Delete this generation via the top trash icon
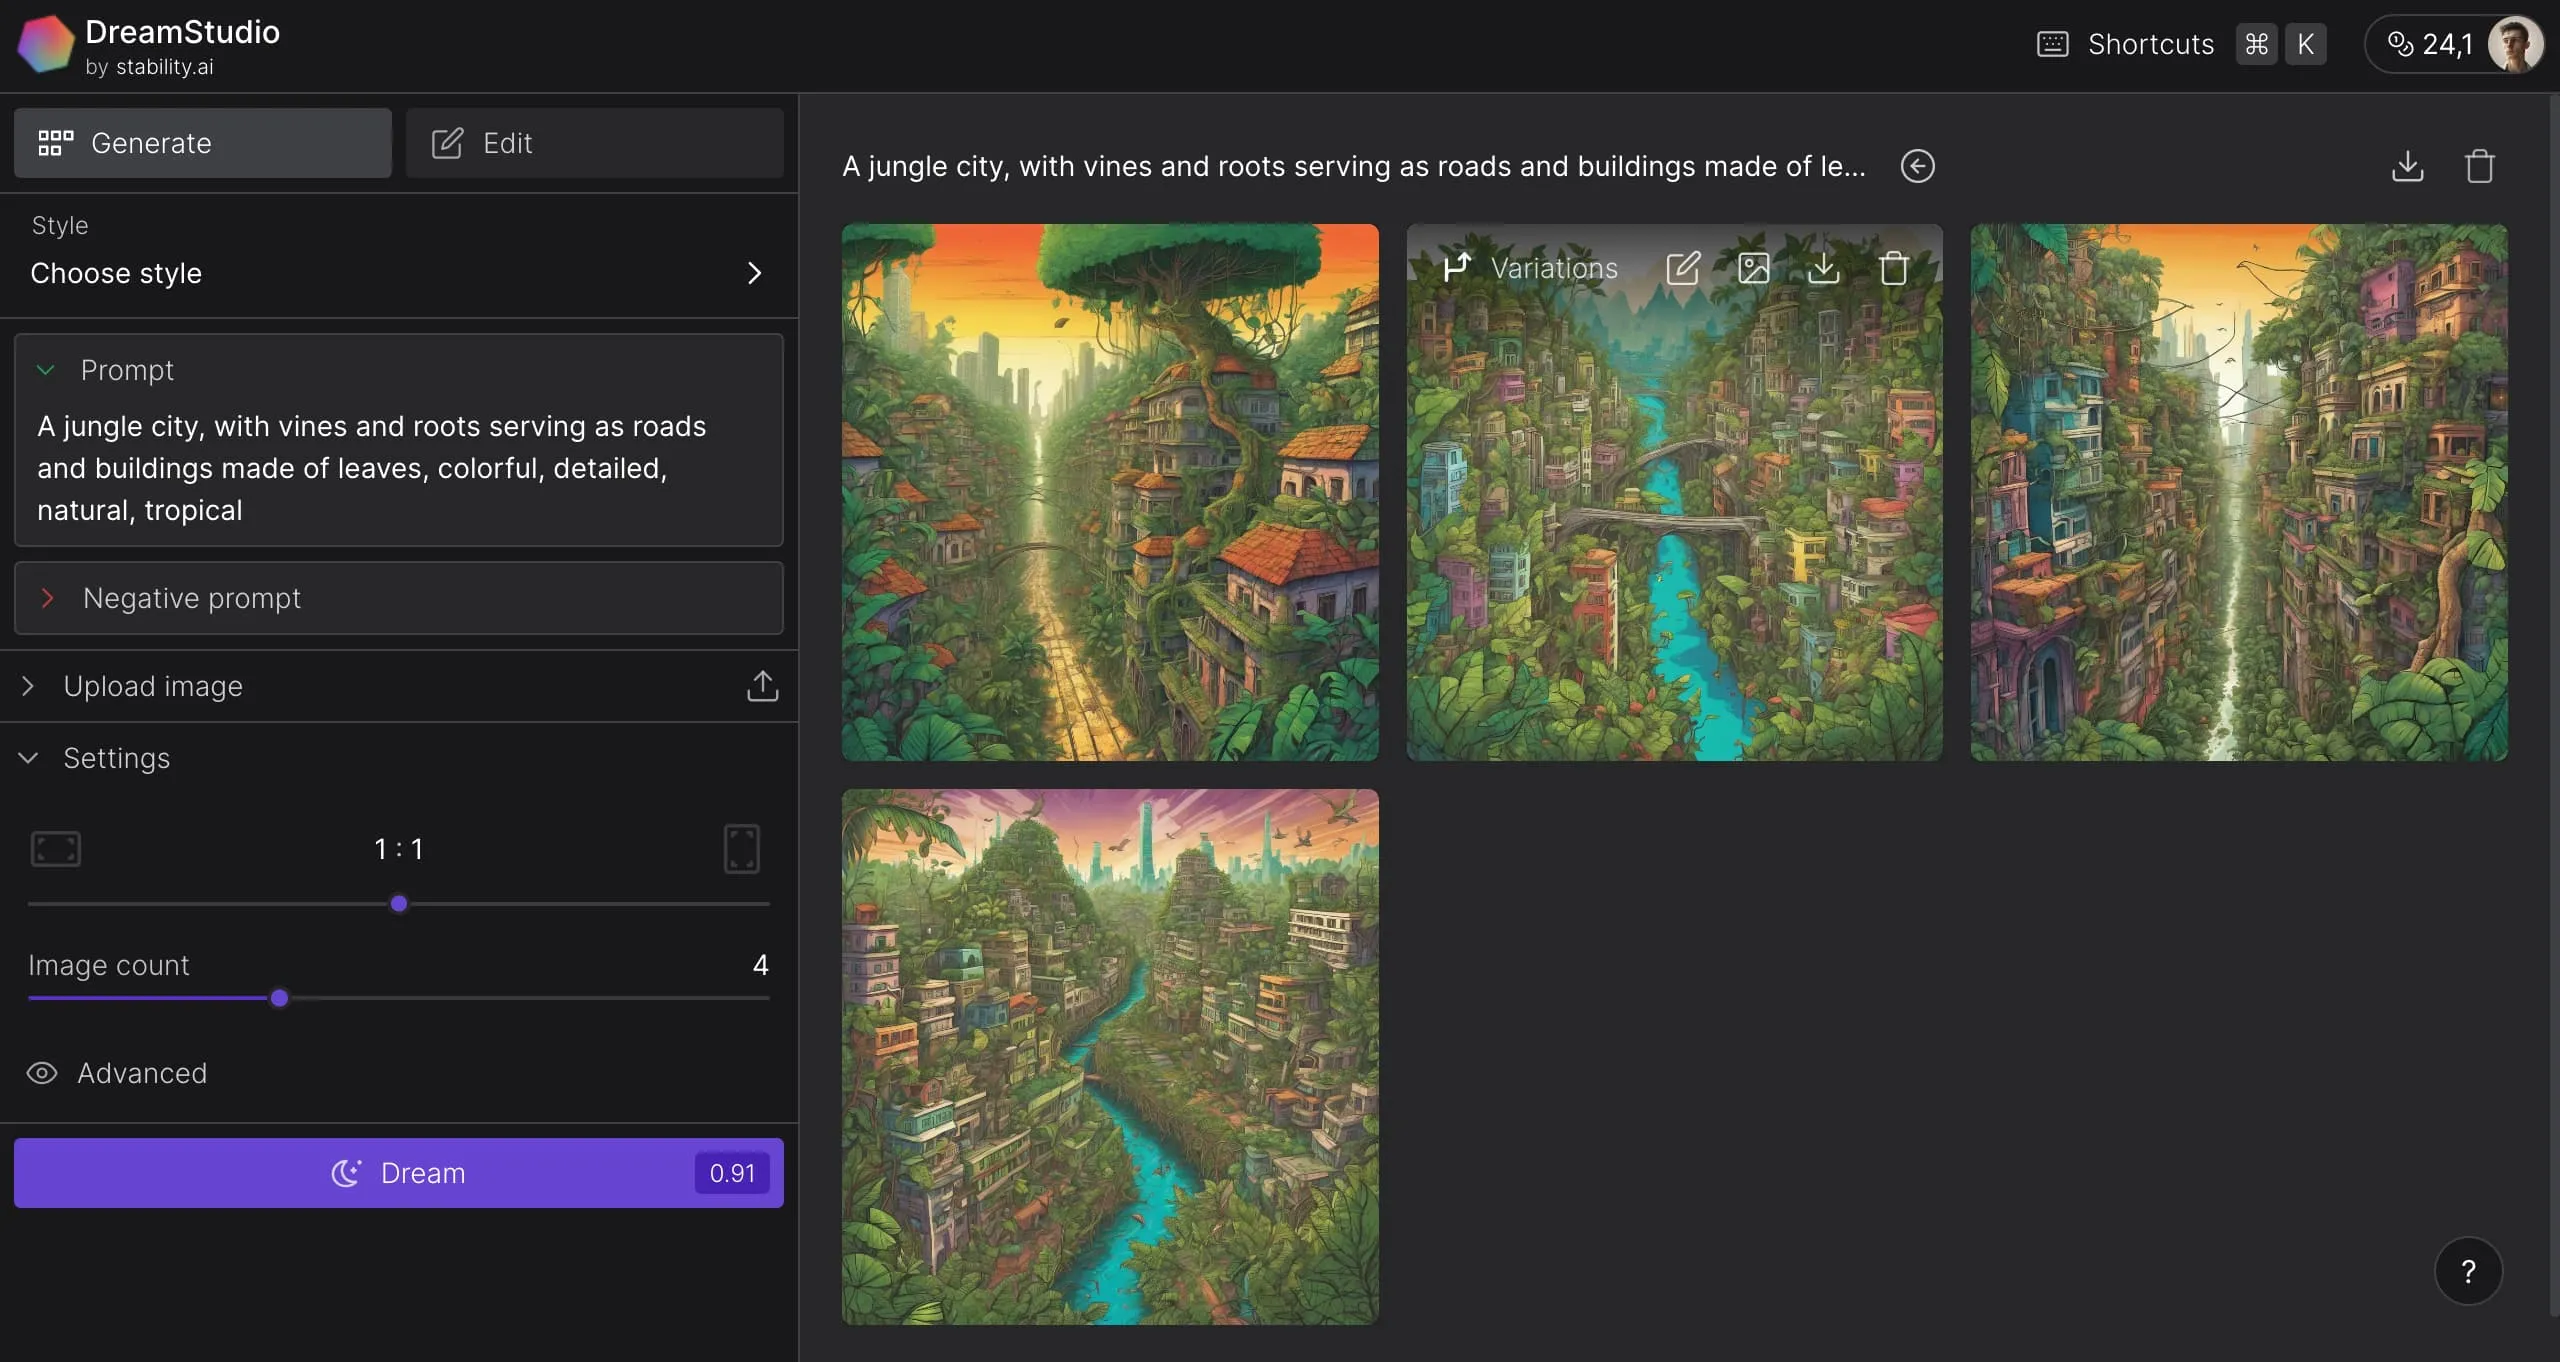The width and height of the screenshot is (2560, 1362). tap(2481, 165)
